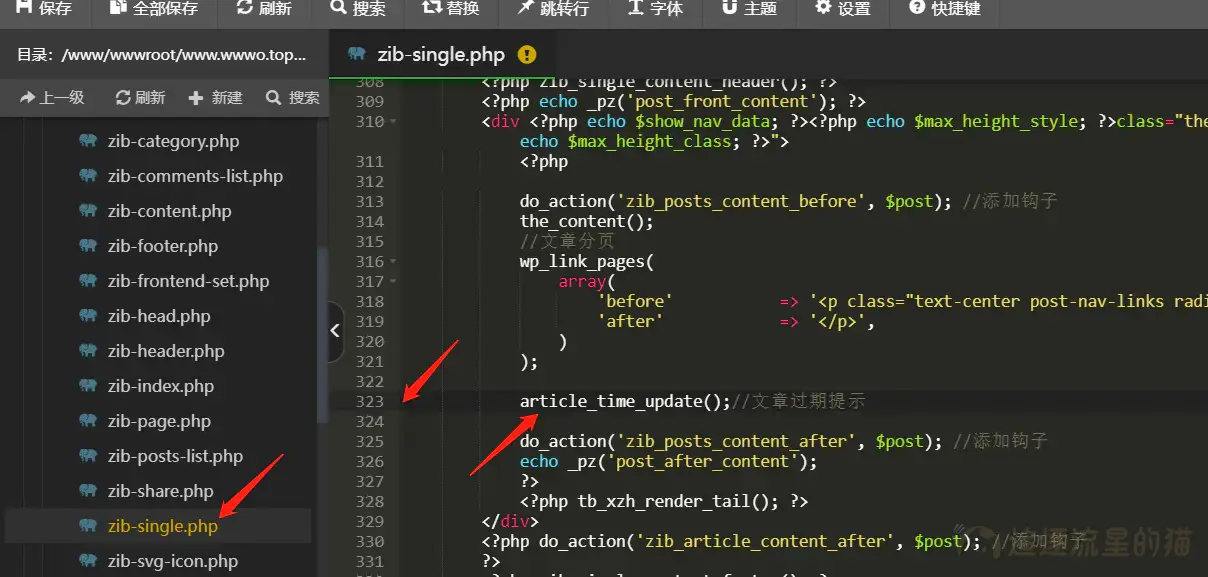Switch to the zib-single.php editor tab
1208x577 pixels.
point(440,55)
